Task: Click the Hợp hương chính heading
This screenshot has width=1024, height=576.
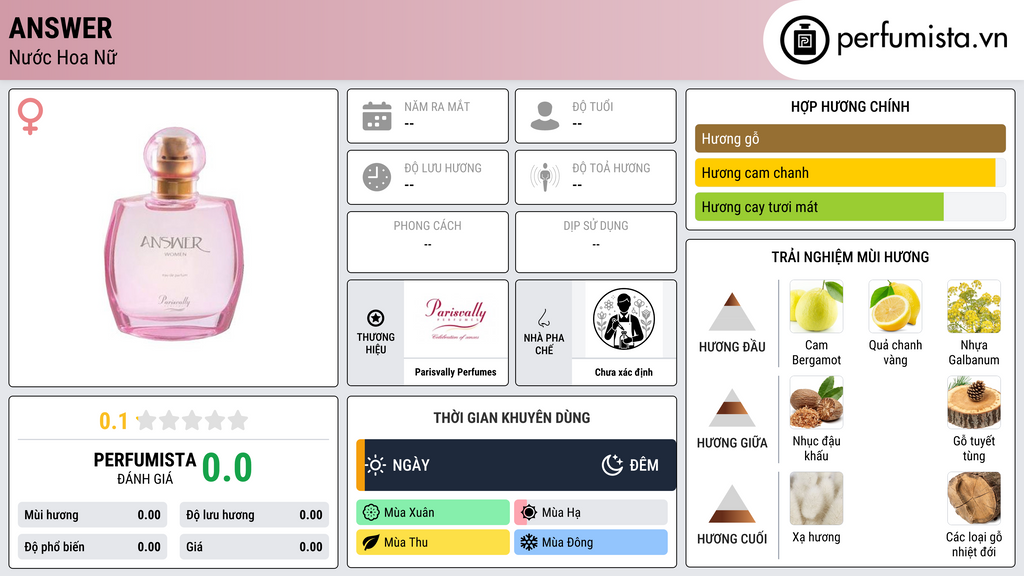Action: 850,106
